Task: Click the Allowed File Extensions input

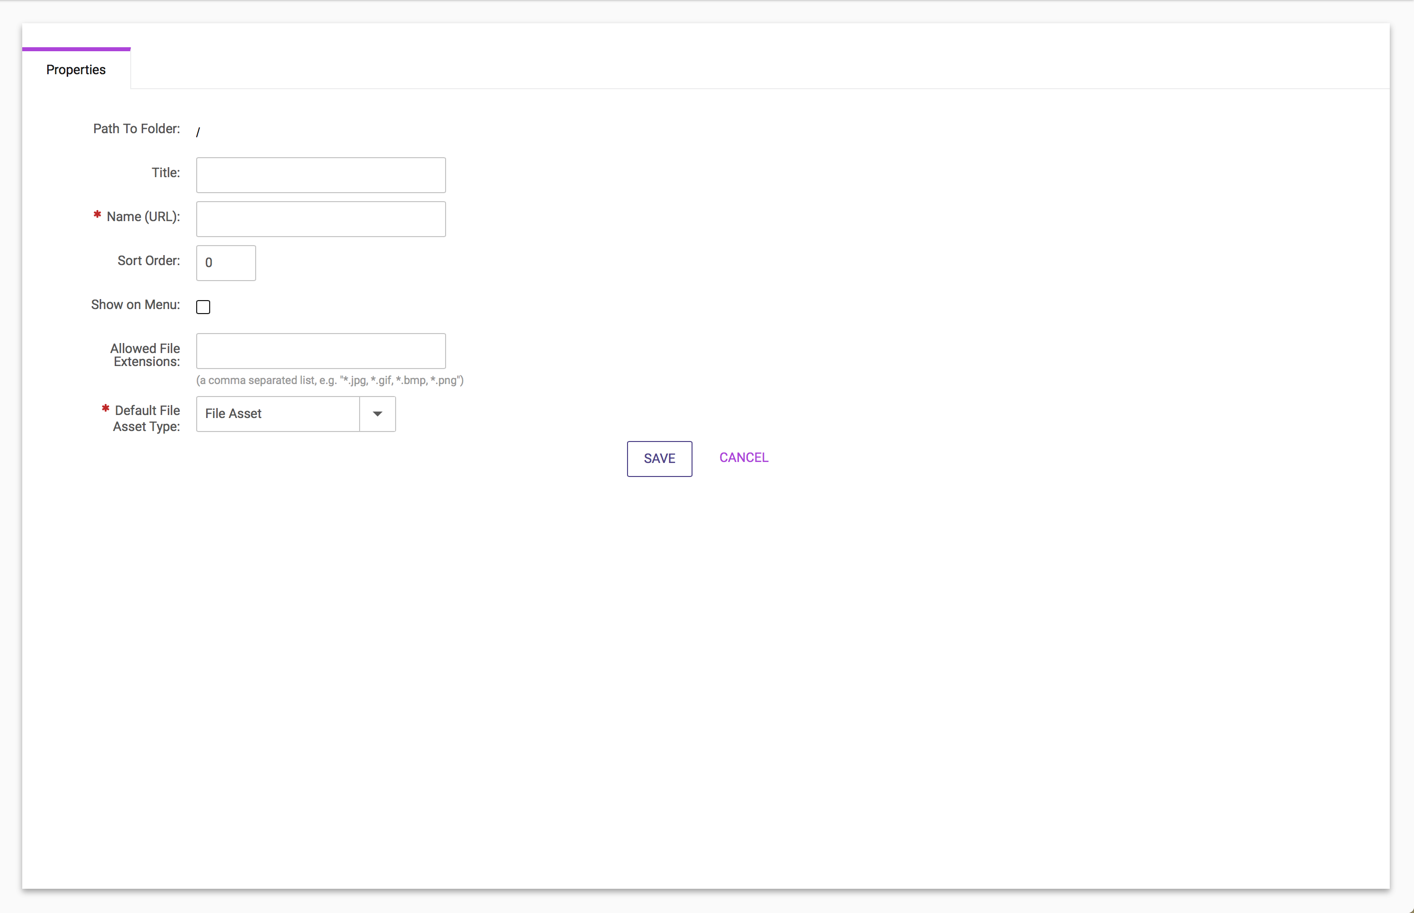Action: pyautogui.click(x=320, y=351)
